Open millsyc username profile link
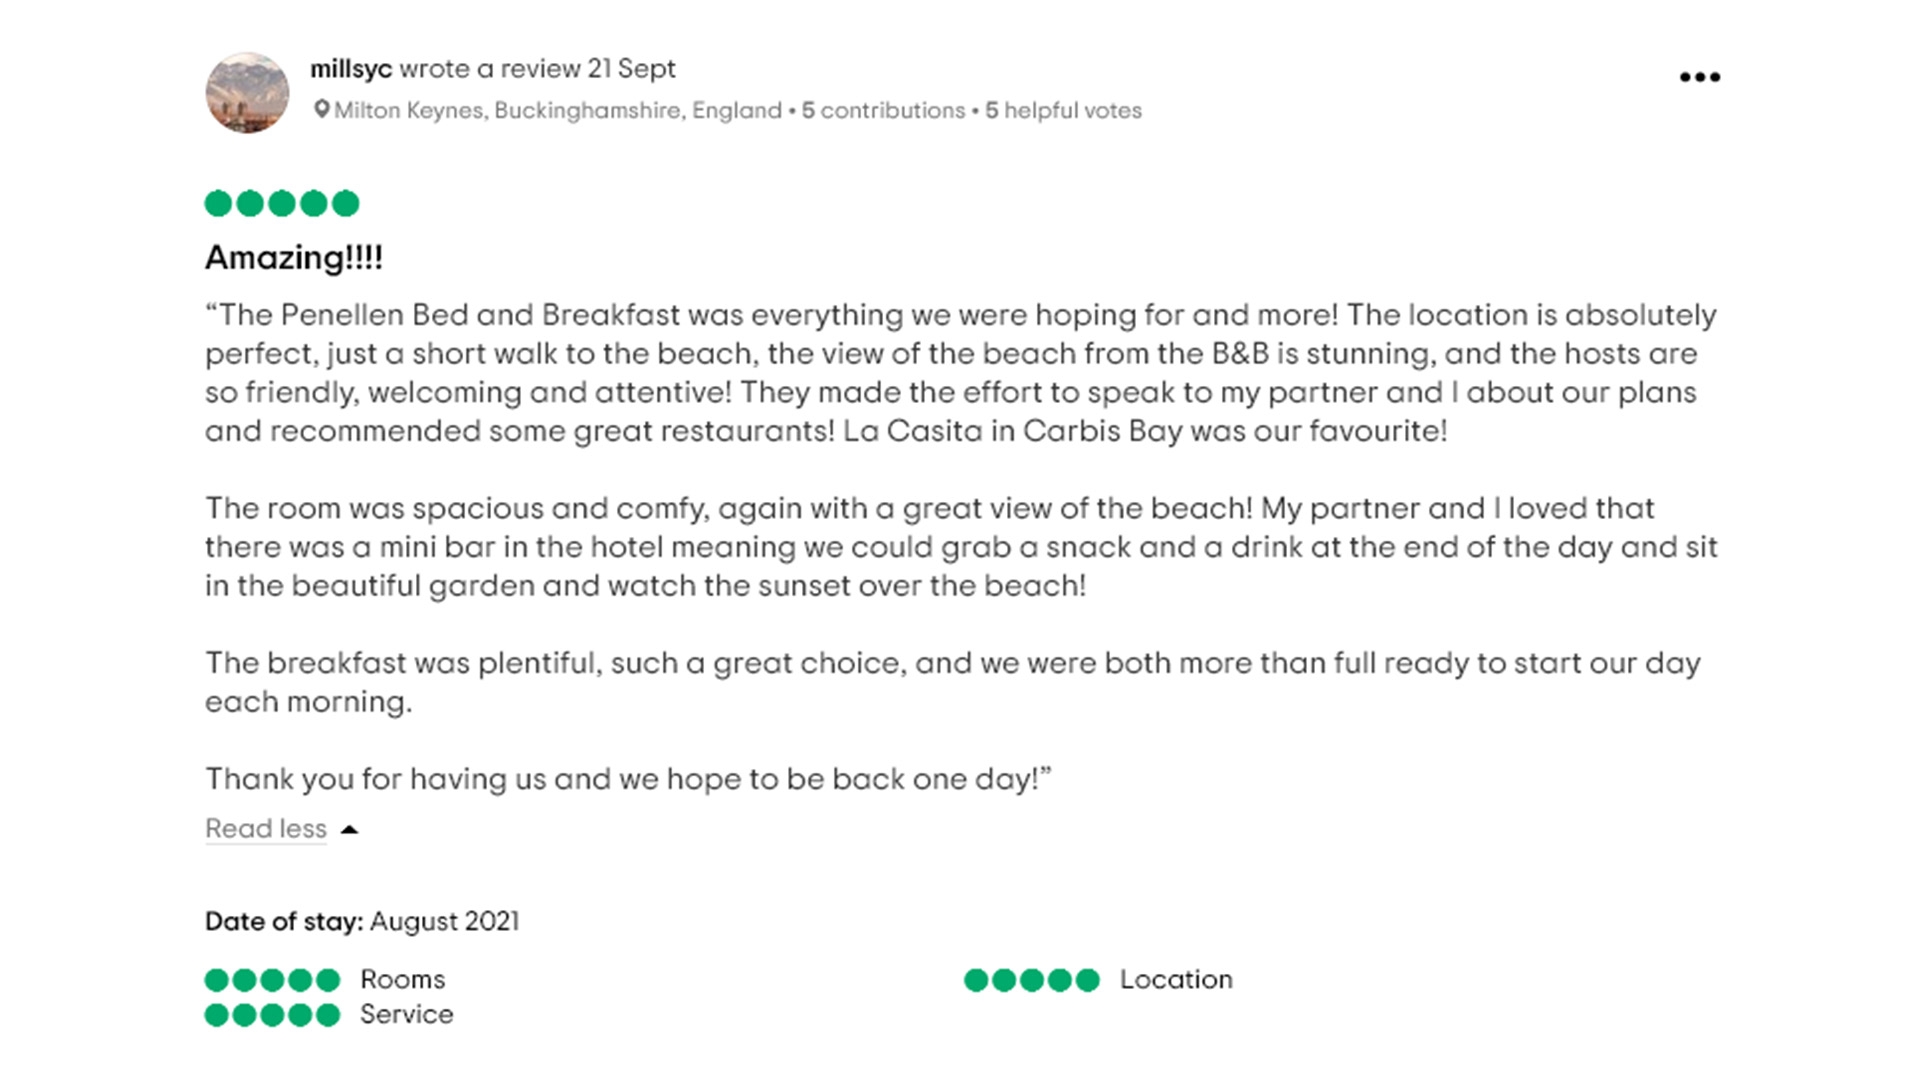 (x=351, y=69)
